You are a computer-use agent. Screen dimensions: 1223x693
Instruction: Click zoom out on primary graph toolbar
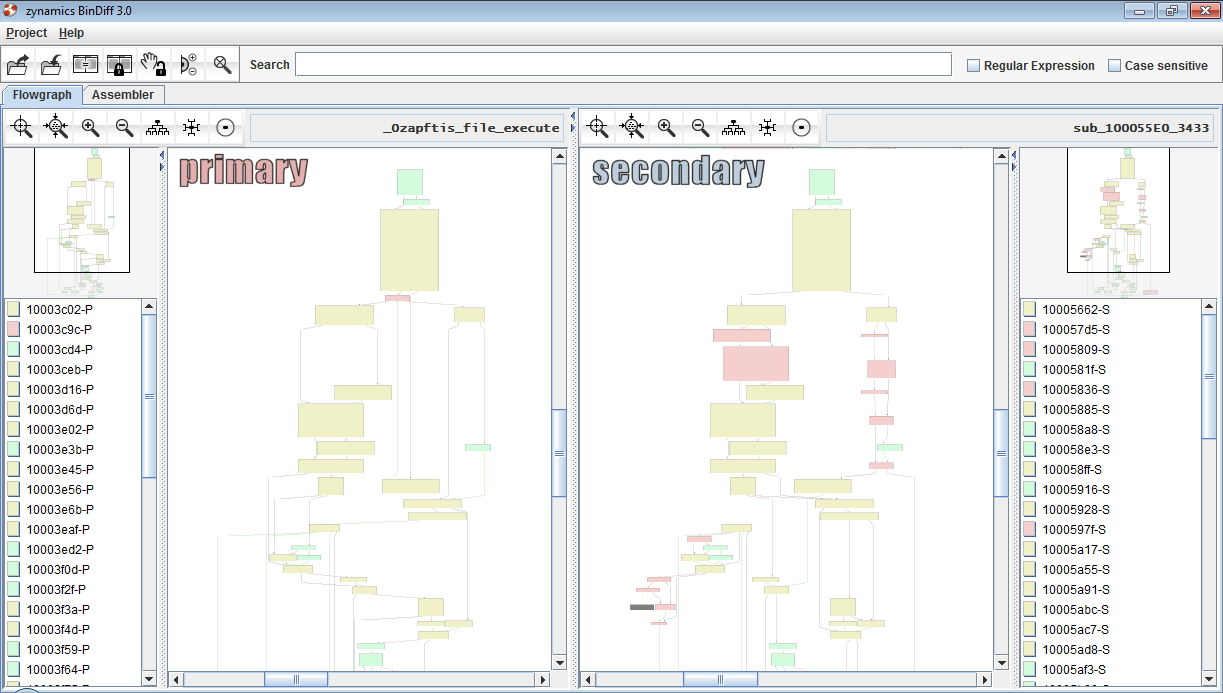click(x=124, y=127)
